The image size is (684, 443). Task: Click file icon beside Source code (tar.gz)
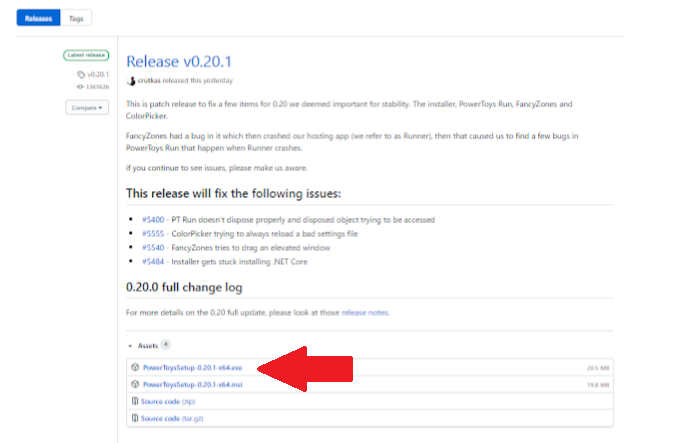135,418
